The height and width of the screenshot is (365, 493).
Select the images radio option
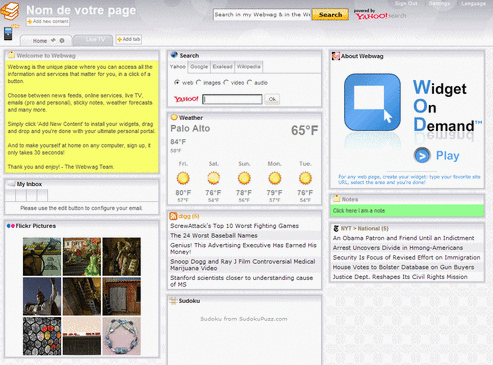click(x=199, y=82)
